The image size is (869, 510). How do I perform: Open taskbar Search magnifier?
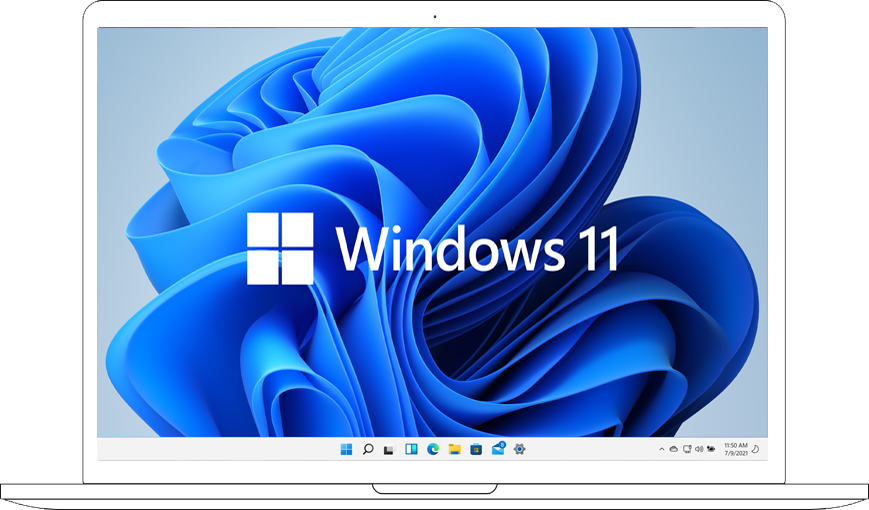pos(368,449)
